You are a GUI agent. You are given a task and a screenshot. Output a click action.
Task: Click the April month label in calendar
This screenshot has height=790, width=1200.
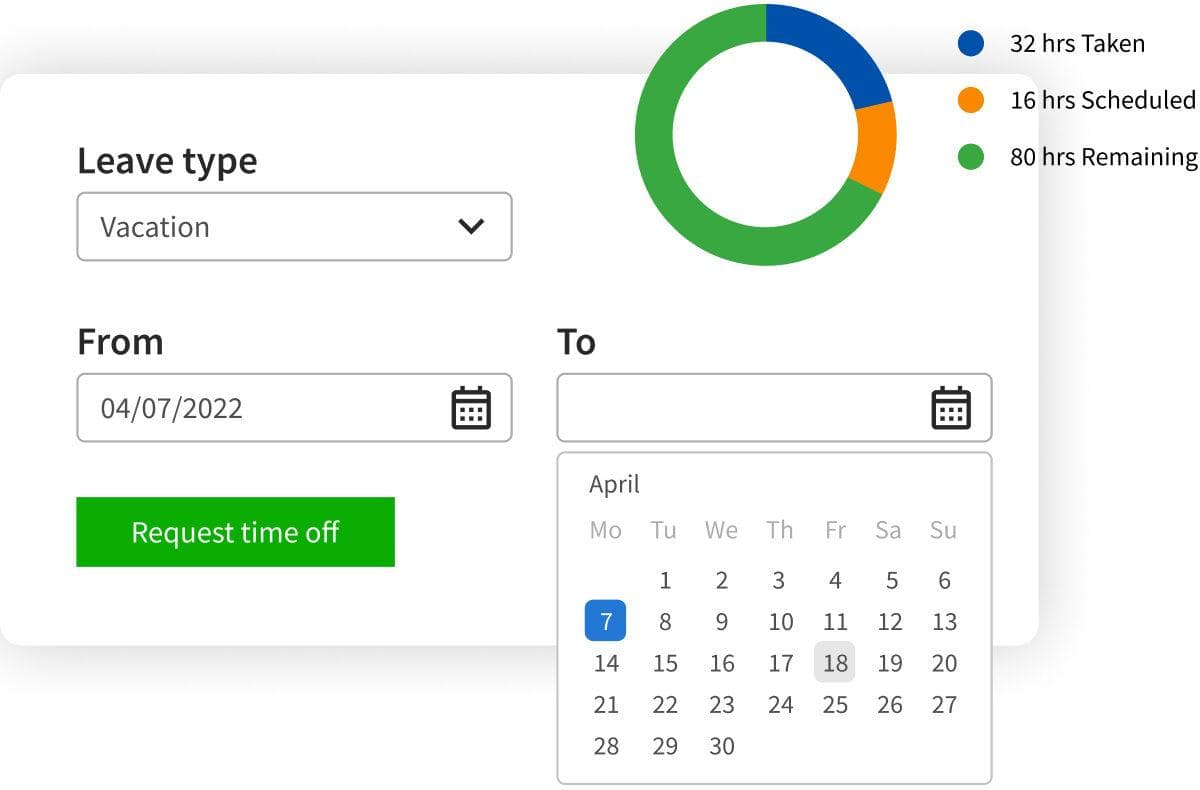614,485
